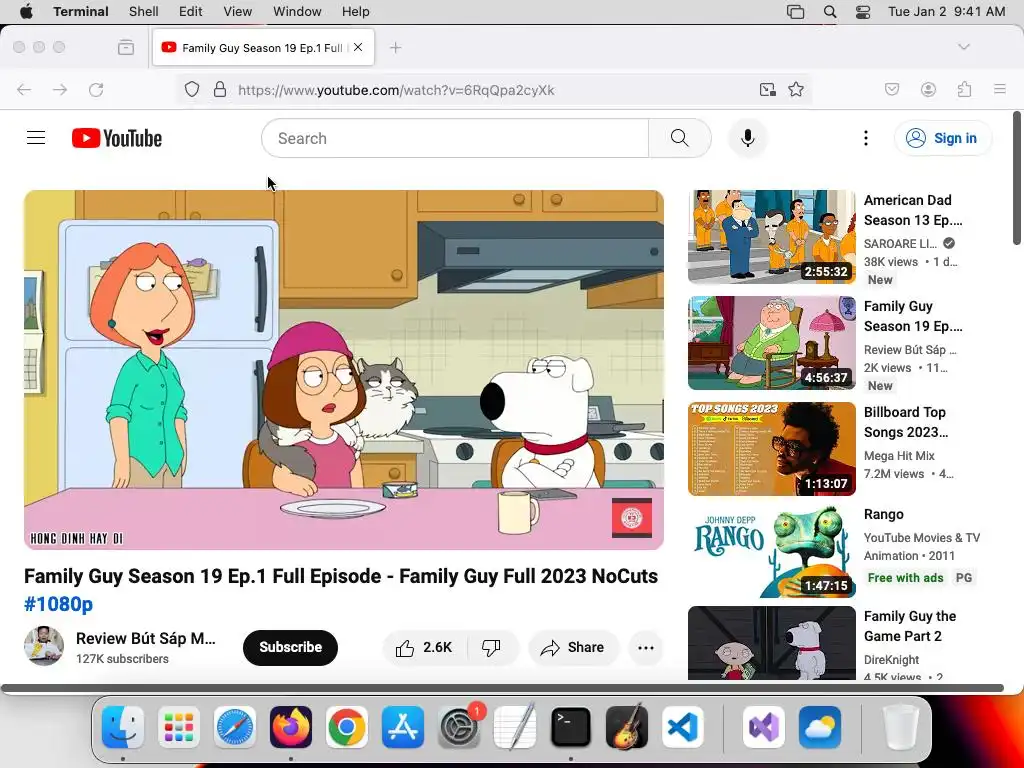Open Trash in the Dock

click(x=901, y=727)
